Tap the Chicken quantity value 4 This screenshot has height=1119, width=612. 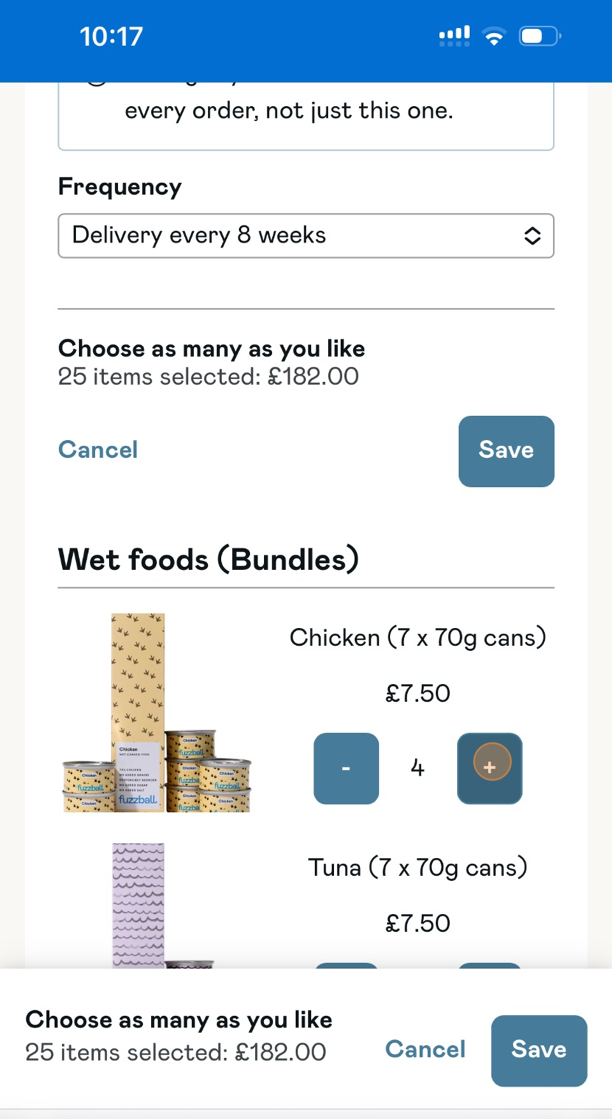418,768
